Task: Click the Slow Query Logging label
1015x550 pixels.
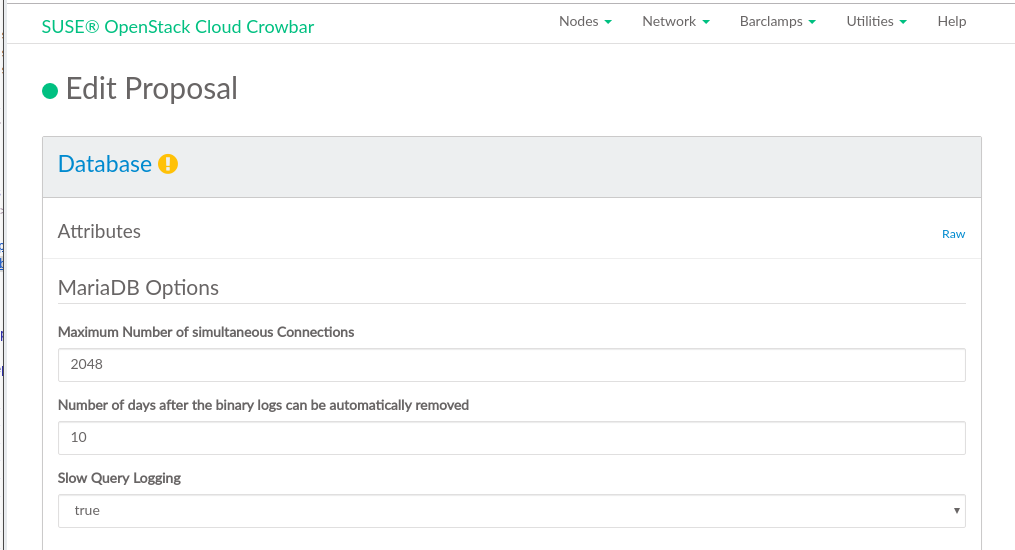Action: pos(119,478)
